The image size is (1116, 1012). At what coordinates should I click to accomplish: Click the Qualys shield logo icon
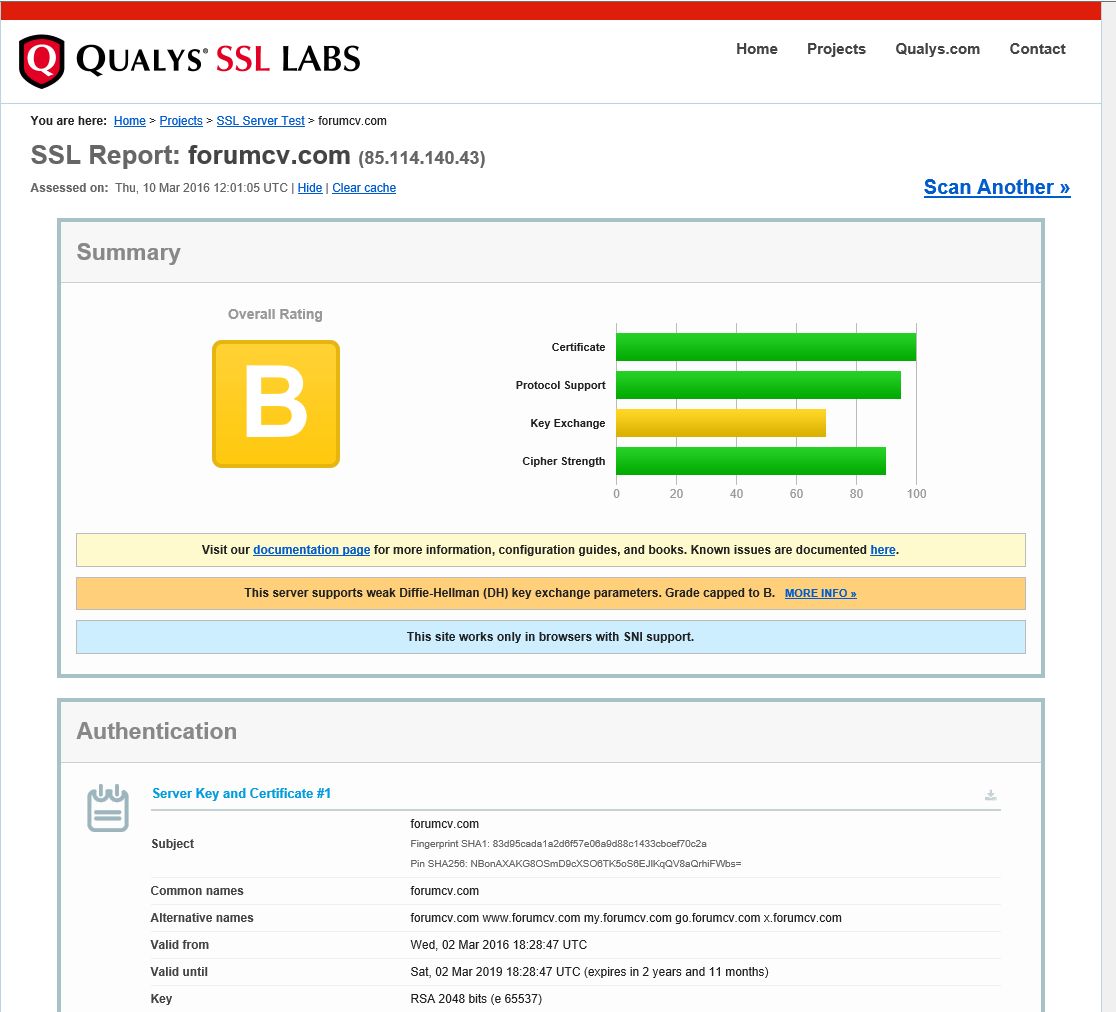[42, 61]
